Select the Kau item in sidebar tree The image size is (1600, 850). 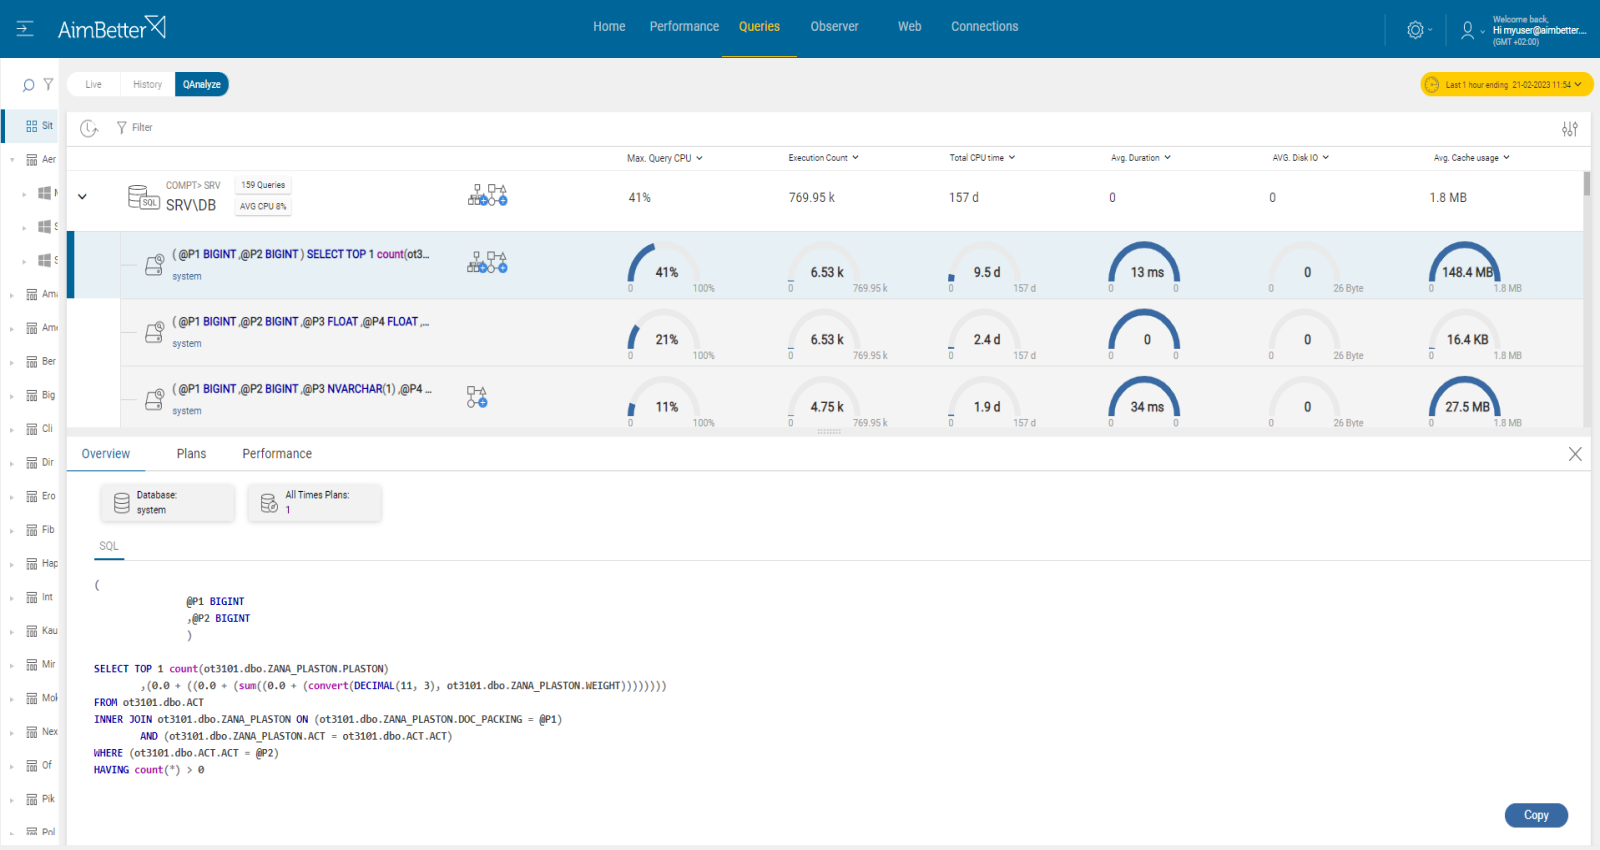[41, 631]
